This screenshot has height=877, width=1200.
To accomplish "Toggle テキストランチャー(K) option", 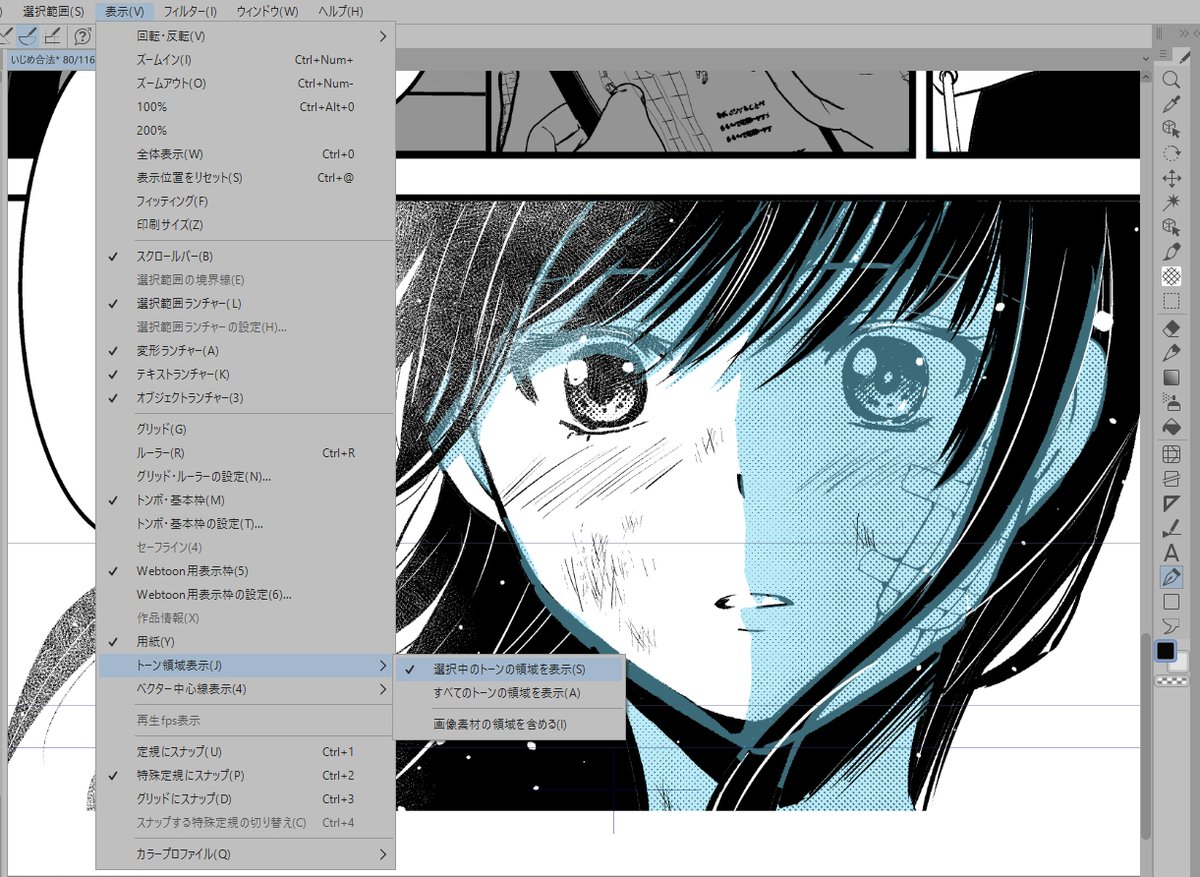I will click(246, 374).
